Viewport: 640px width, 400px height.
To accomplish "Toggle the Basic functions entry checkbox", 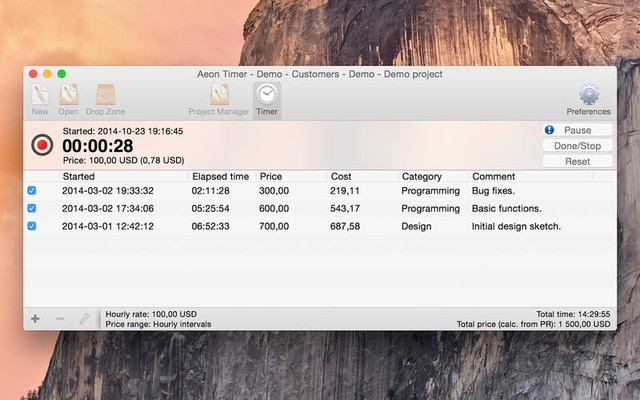I will pyautogui.click(x=32, y=208).
